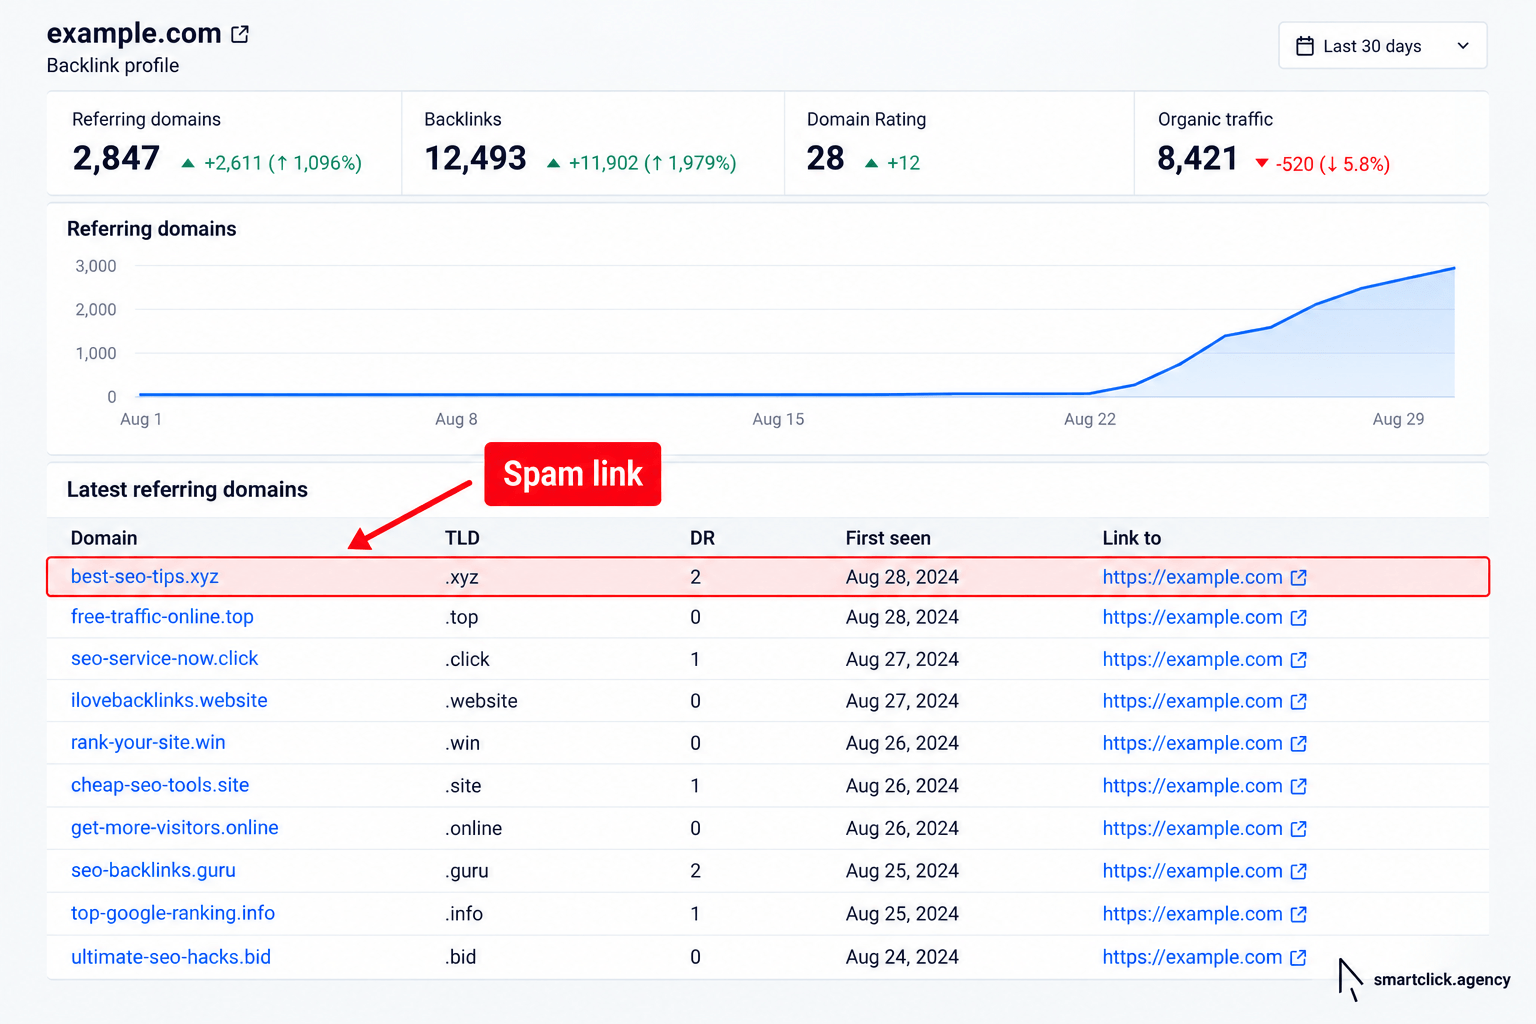This screenshot has width=1536, height=1024.
Task: Open external icon in seo-backlinks.guru row
Action: (1299, 871)
